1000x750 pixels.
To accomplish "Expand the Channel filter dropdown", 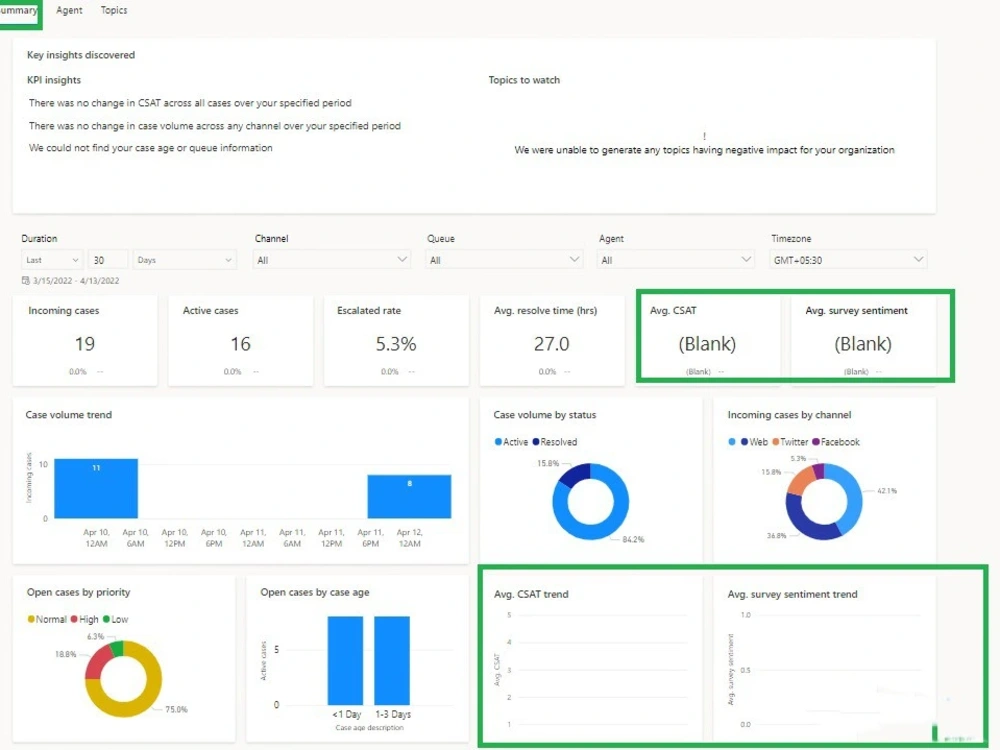I will coord(332,260).
